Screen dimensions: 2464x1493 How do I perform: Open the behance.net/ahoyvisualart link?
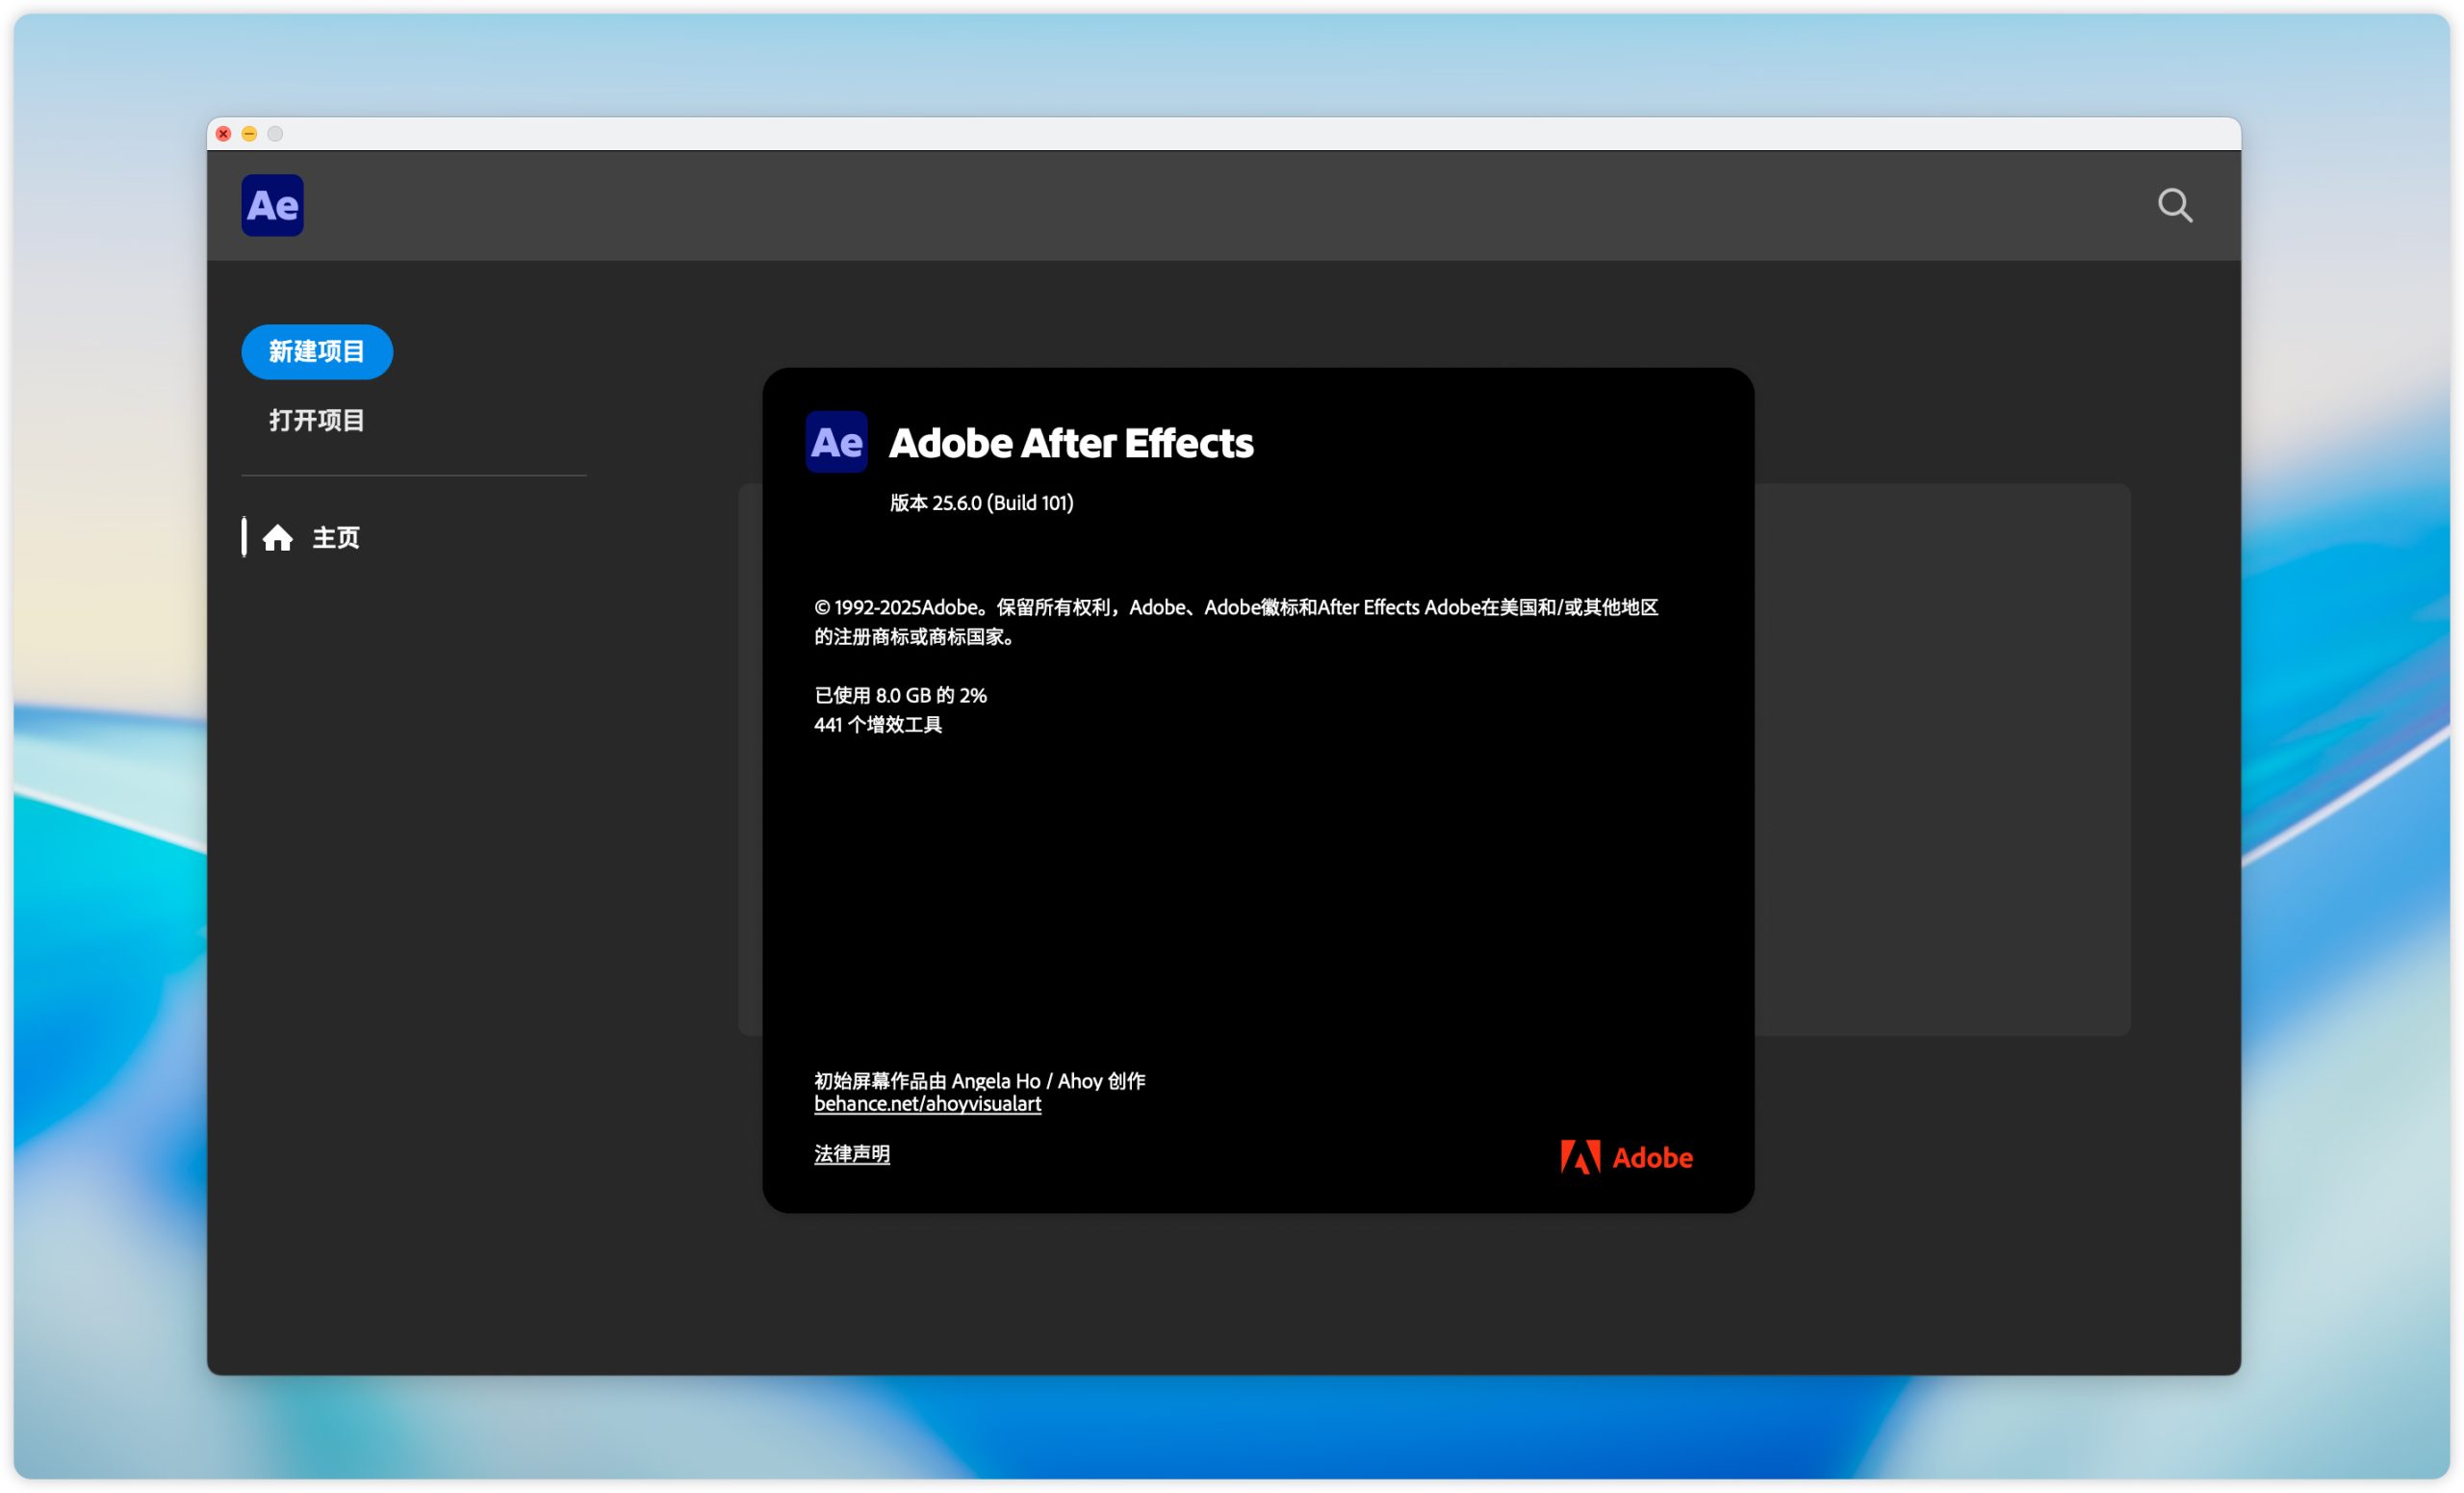point(927,1104)
